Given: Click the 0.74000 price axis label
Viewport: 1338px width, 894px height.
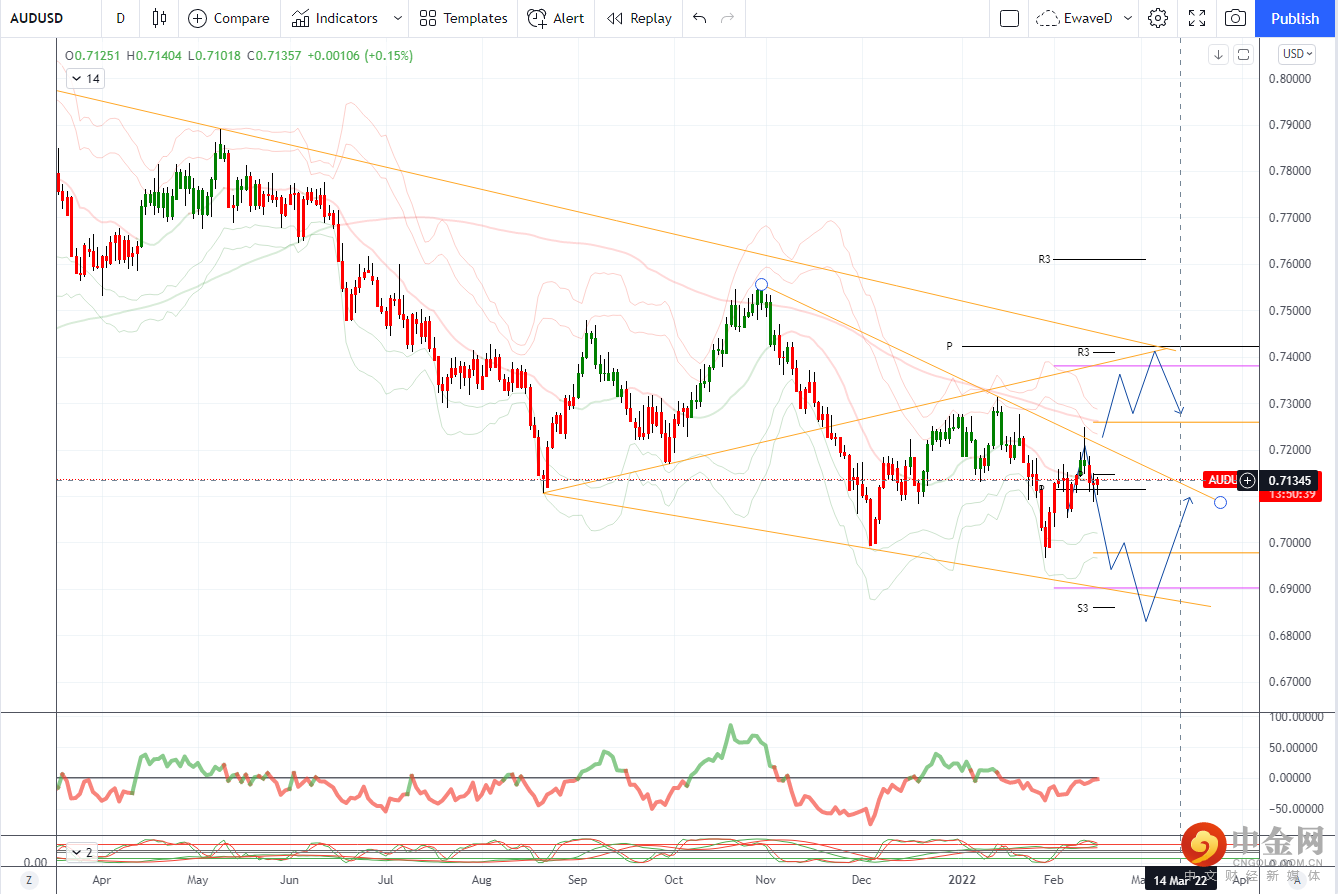Looking at the screenshot, I should (1288, 357).
